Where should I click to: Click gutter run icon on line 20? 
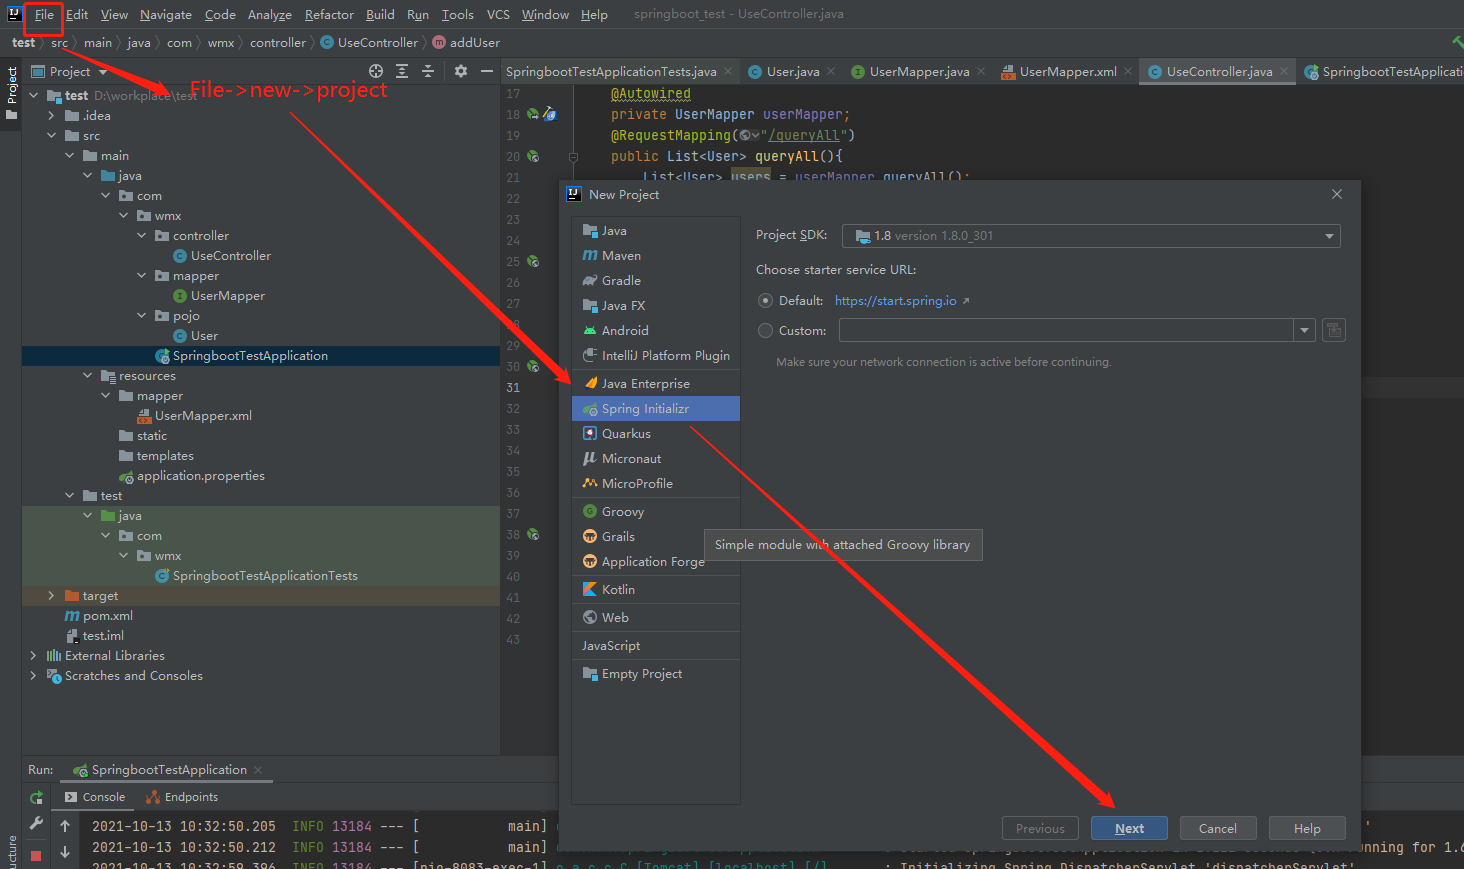click(x=533, y=156)
